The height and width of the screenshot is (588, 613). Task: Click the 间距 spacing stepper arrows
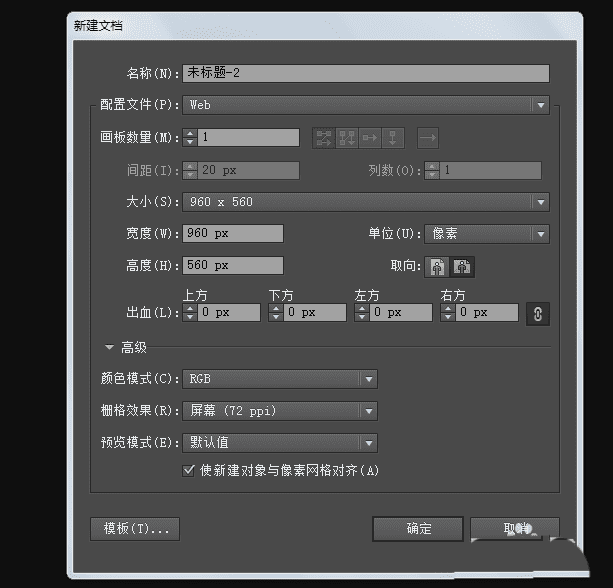(190, 170)
